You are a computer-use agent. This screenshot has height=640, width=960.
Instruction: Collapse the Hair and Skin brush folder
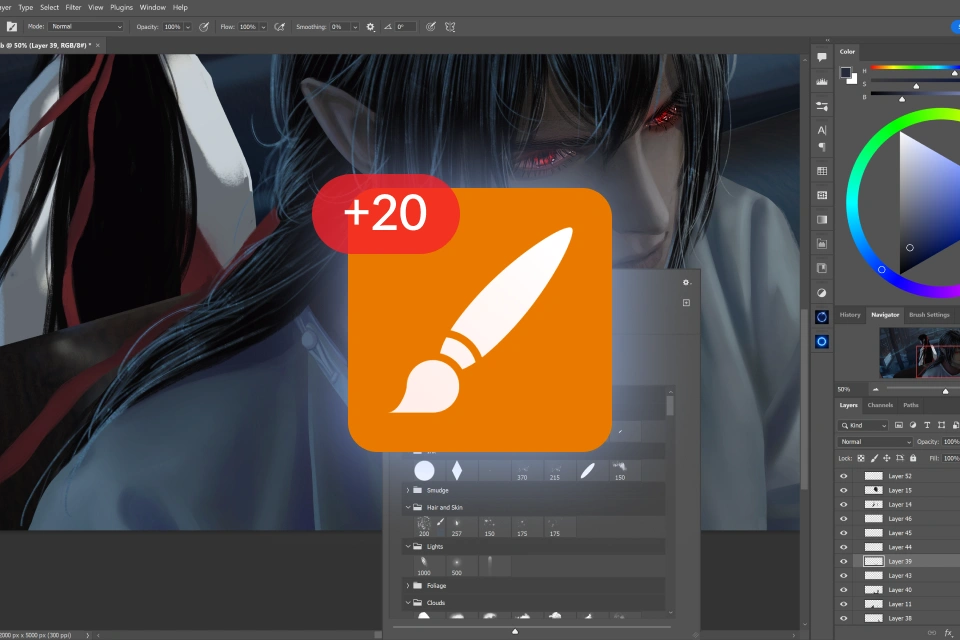coord(408,507)
